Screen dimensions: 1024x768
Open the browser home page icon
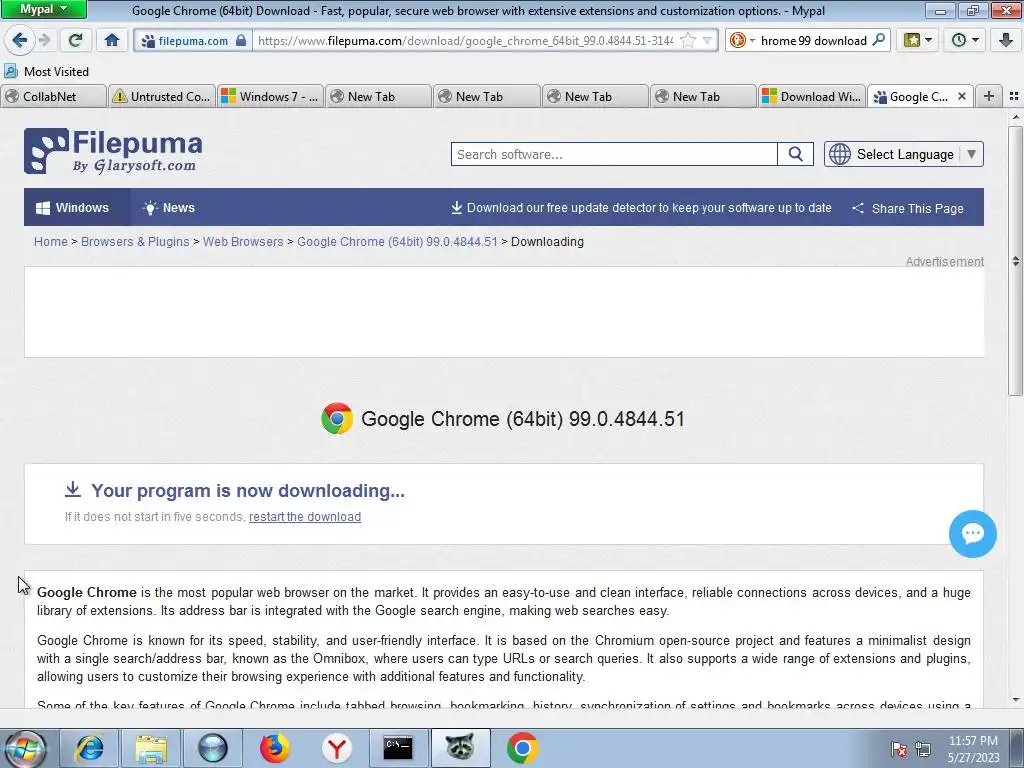[112, 40]
